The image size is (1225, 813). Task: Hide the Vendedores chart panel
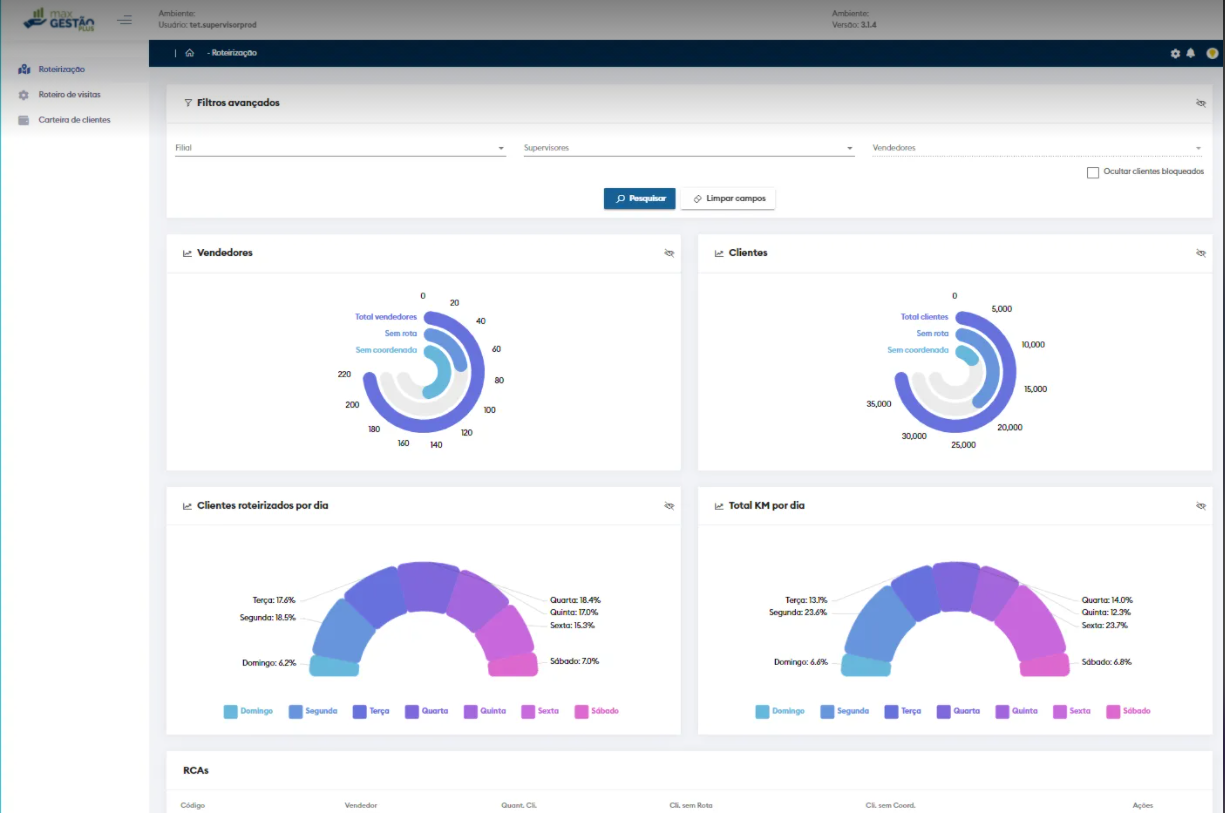669,253
